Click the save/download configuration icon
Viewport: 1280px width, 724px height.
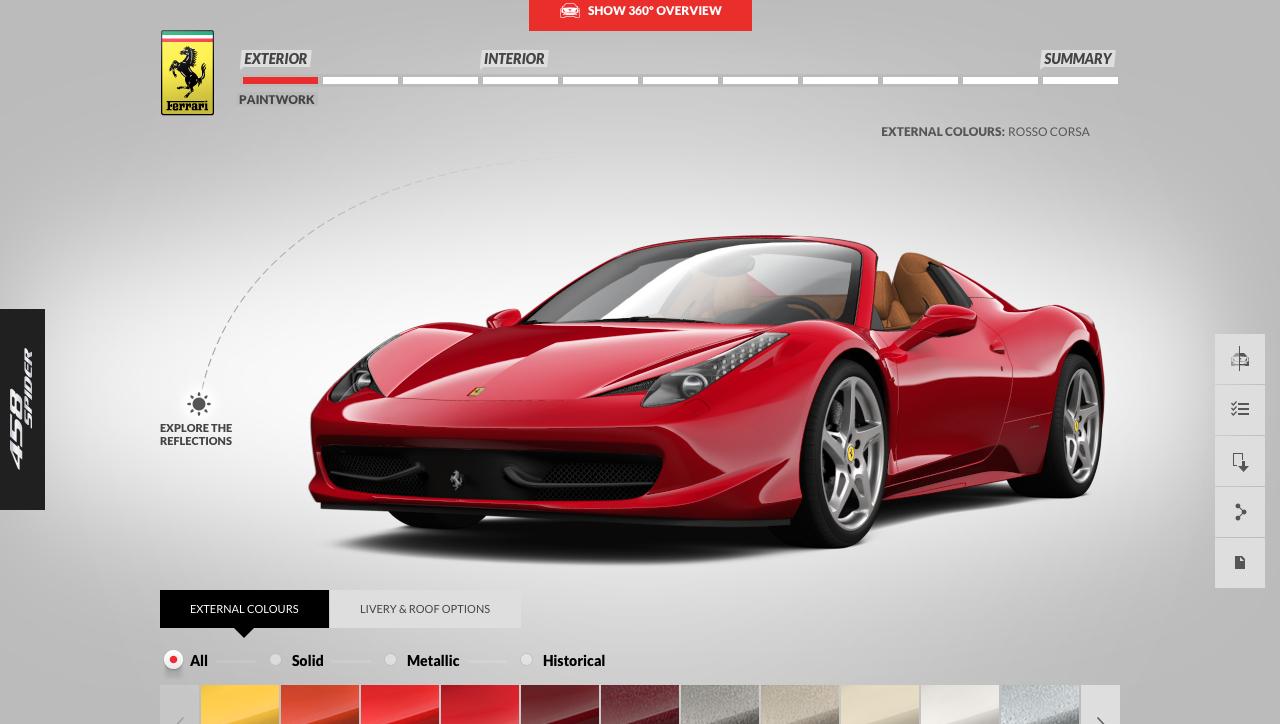tap(1240, 461)
